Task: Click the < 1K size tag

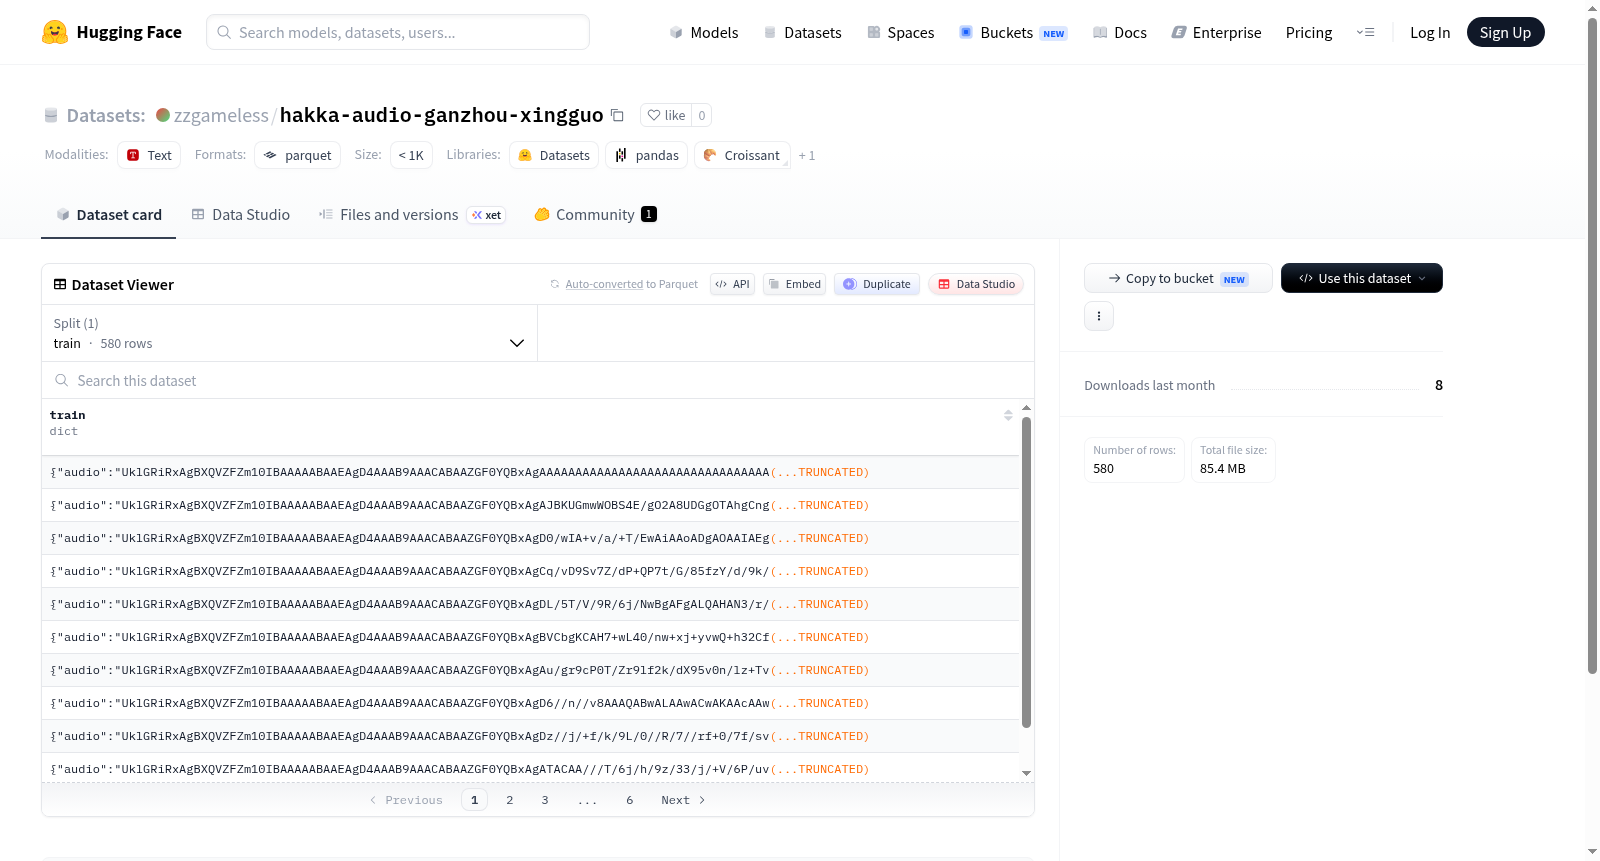Action: tap(411, 155)
